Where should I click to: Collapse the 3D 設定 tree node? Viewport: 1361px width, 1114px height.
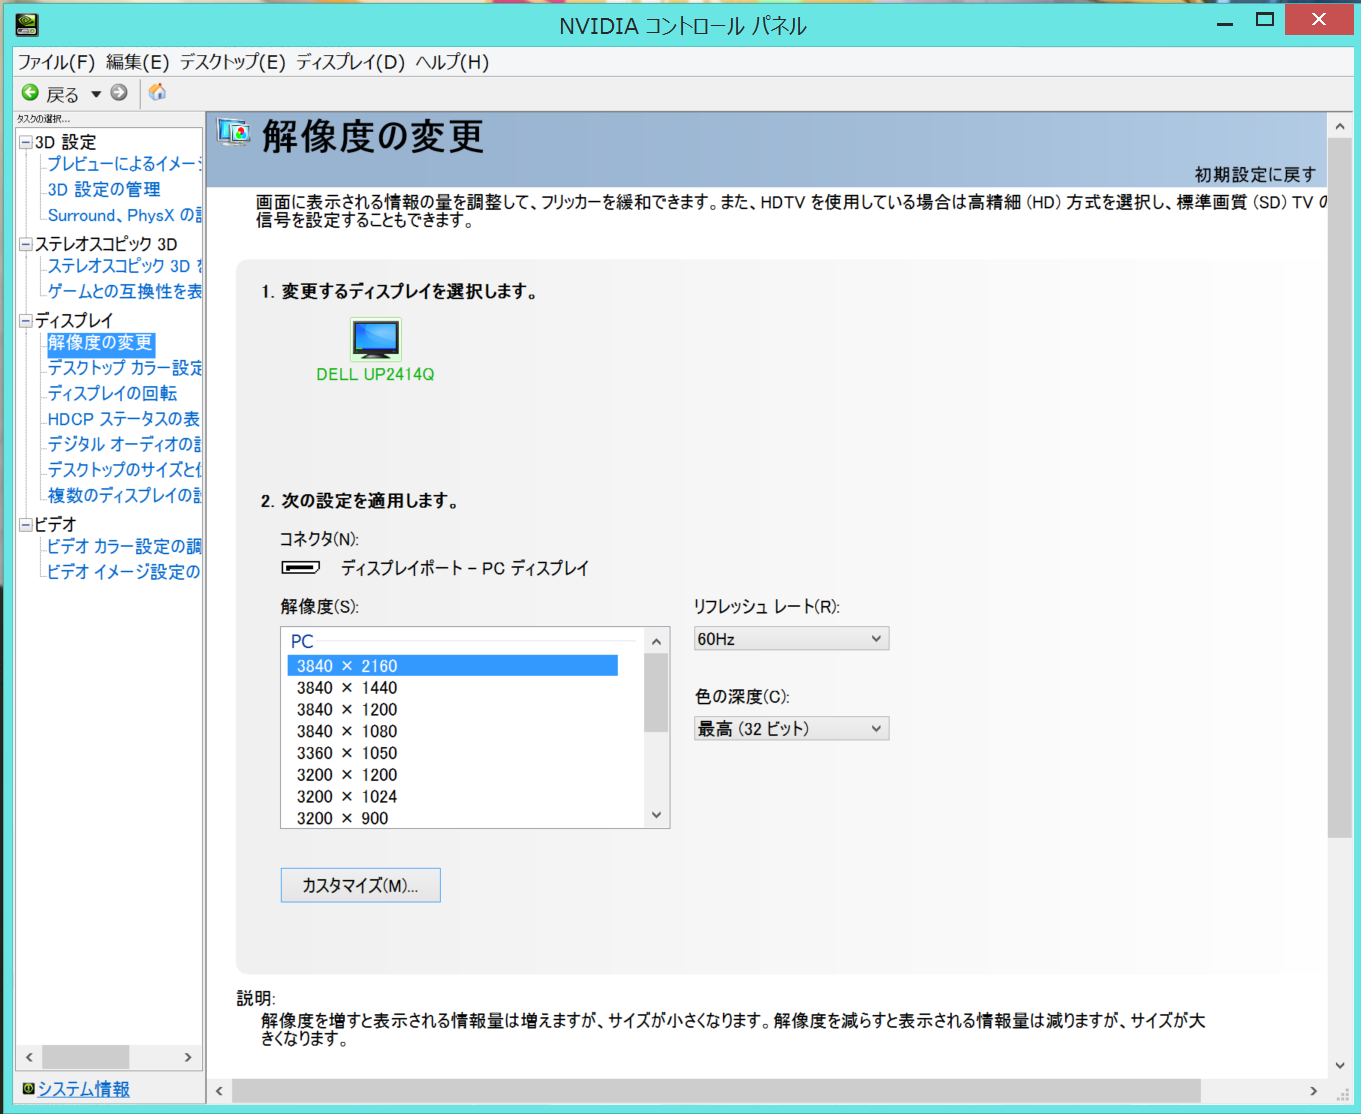pyautogui.click(x=26, y=142)
